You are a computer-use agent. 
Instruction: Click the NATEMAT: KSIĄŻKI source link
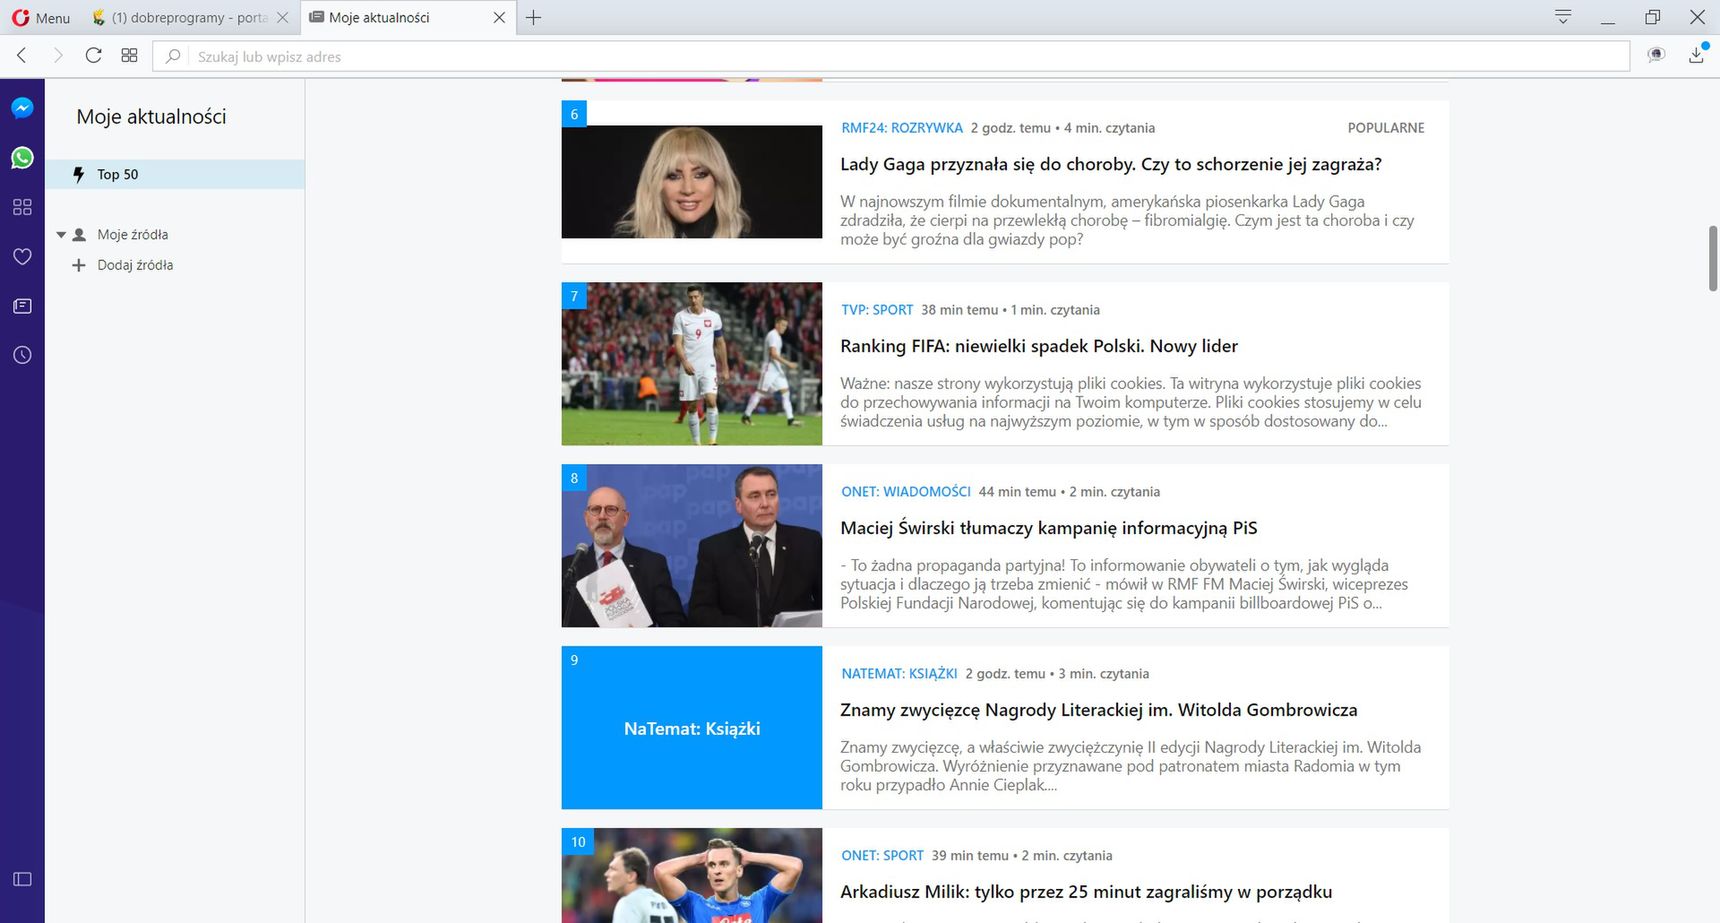[x=899, y=674]
